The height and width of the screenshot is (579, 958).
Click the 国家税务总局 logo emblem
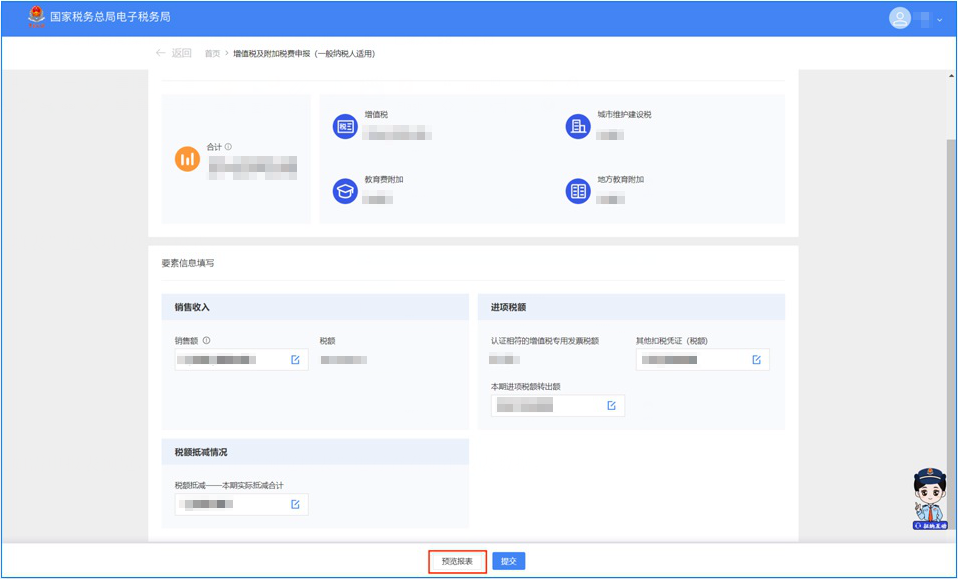[x=36, y=17]
